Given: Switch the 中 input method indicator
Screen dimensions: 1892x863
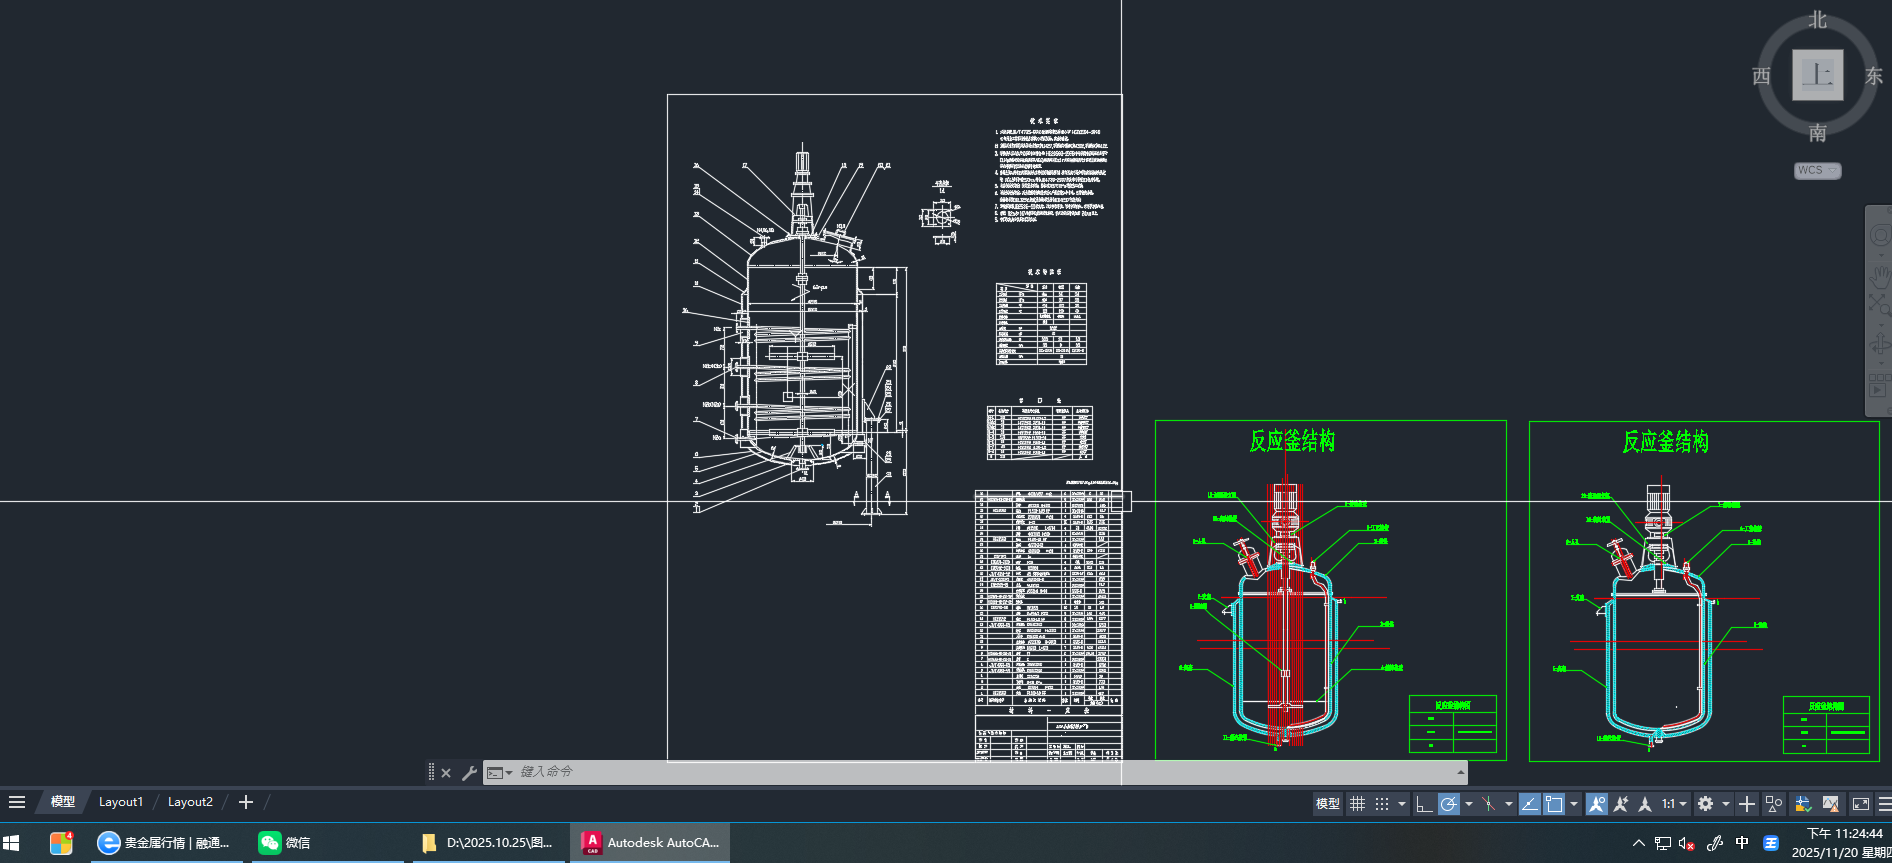Looking at the screenshot, I should (1742, 843).
